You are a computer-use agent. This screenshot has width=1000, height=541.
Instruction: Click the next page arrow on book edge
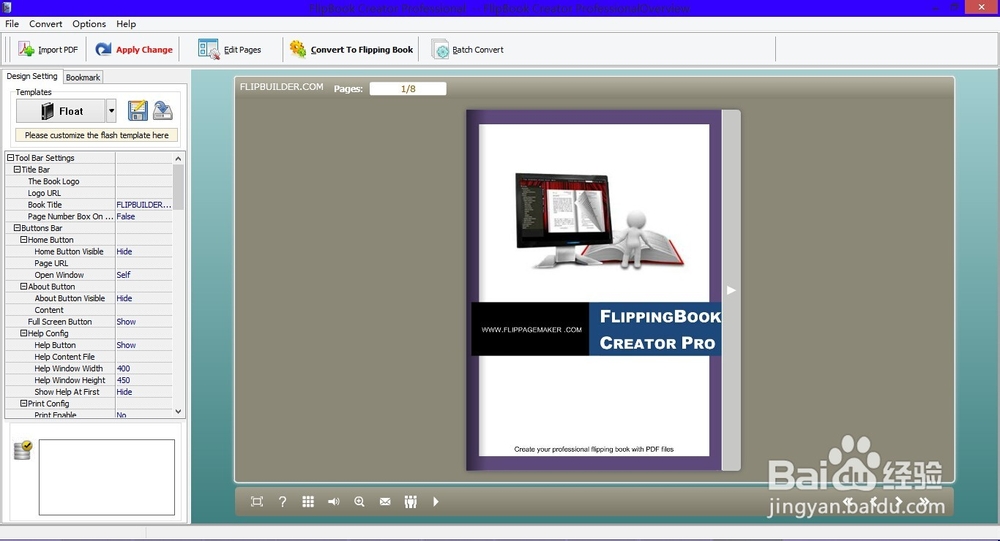(732, 290)
